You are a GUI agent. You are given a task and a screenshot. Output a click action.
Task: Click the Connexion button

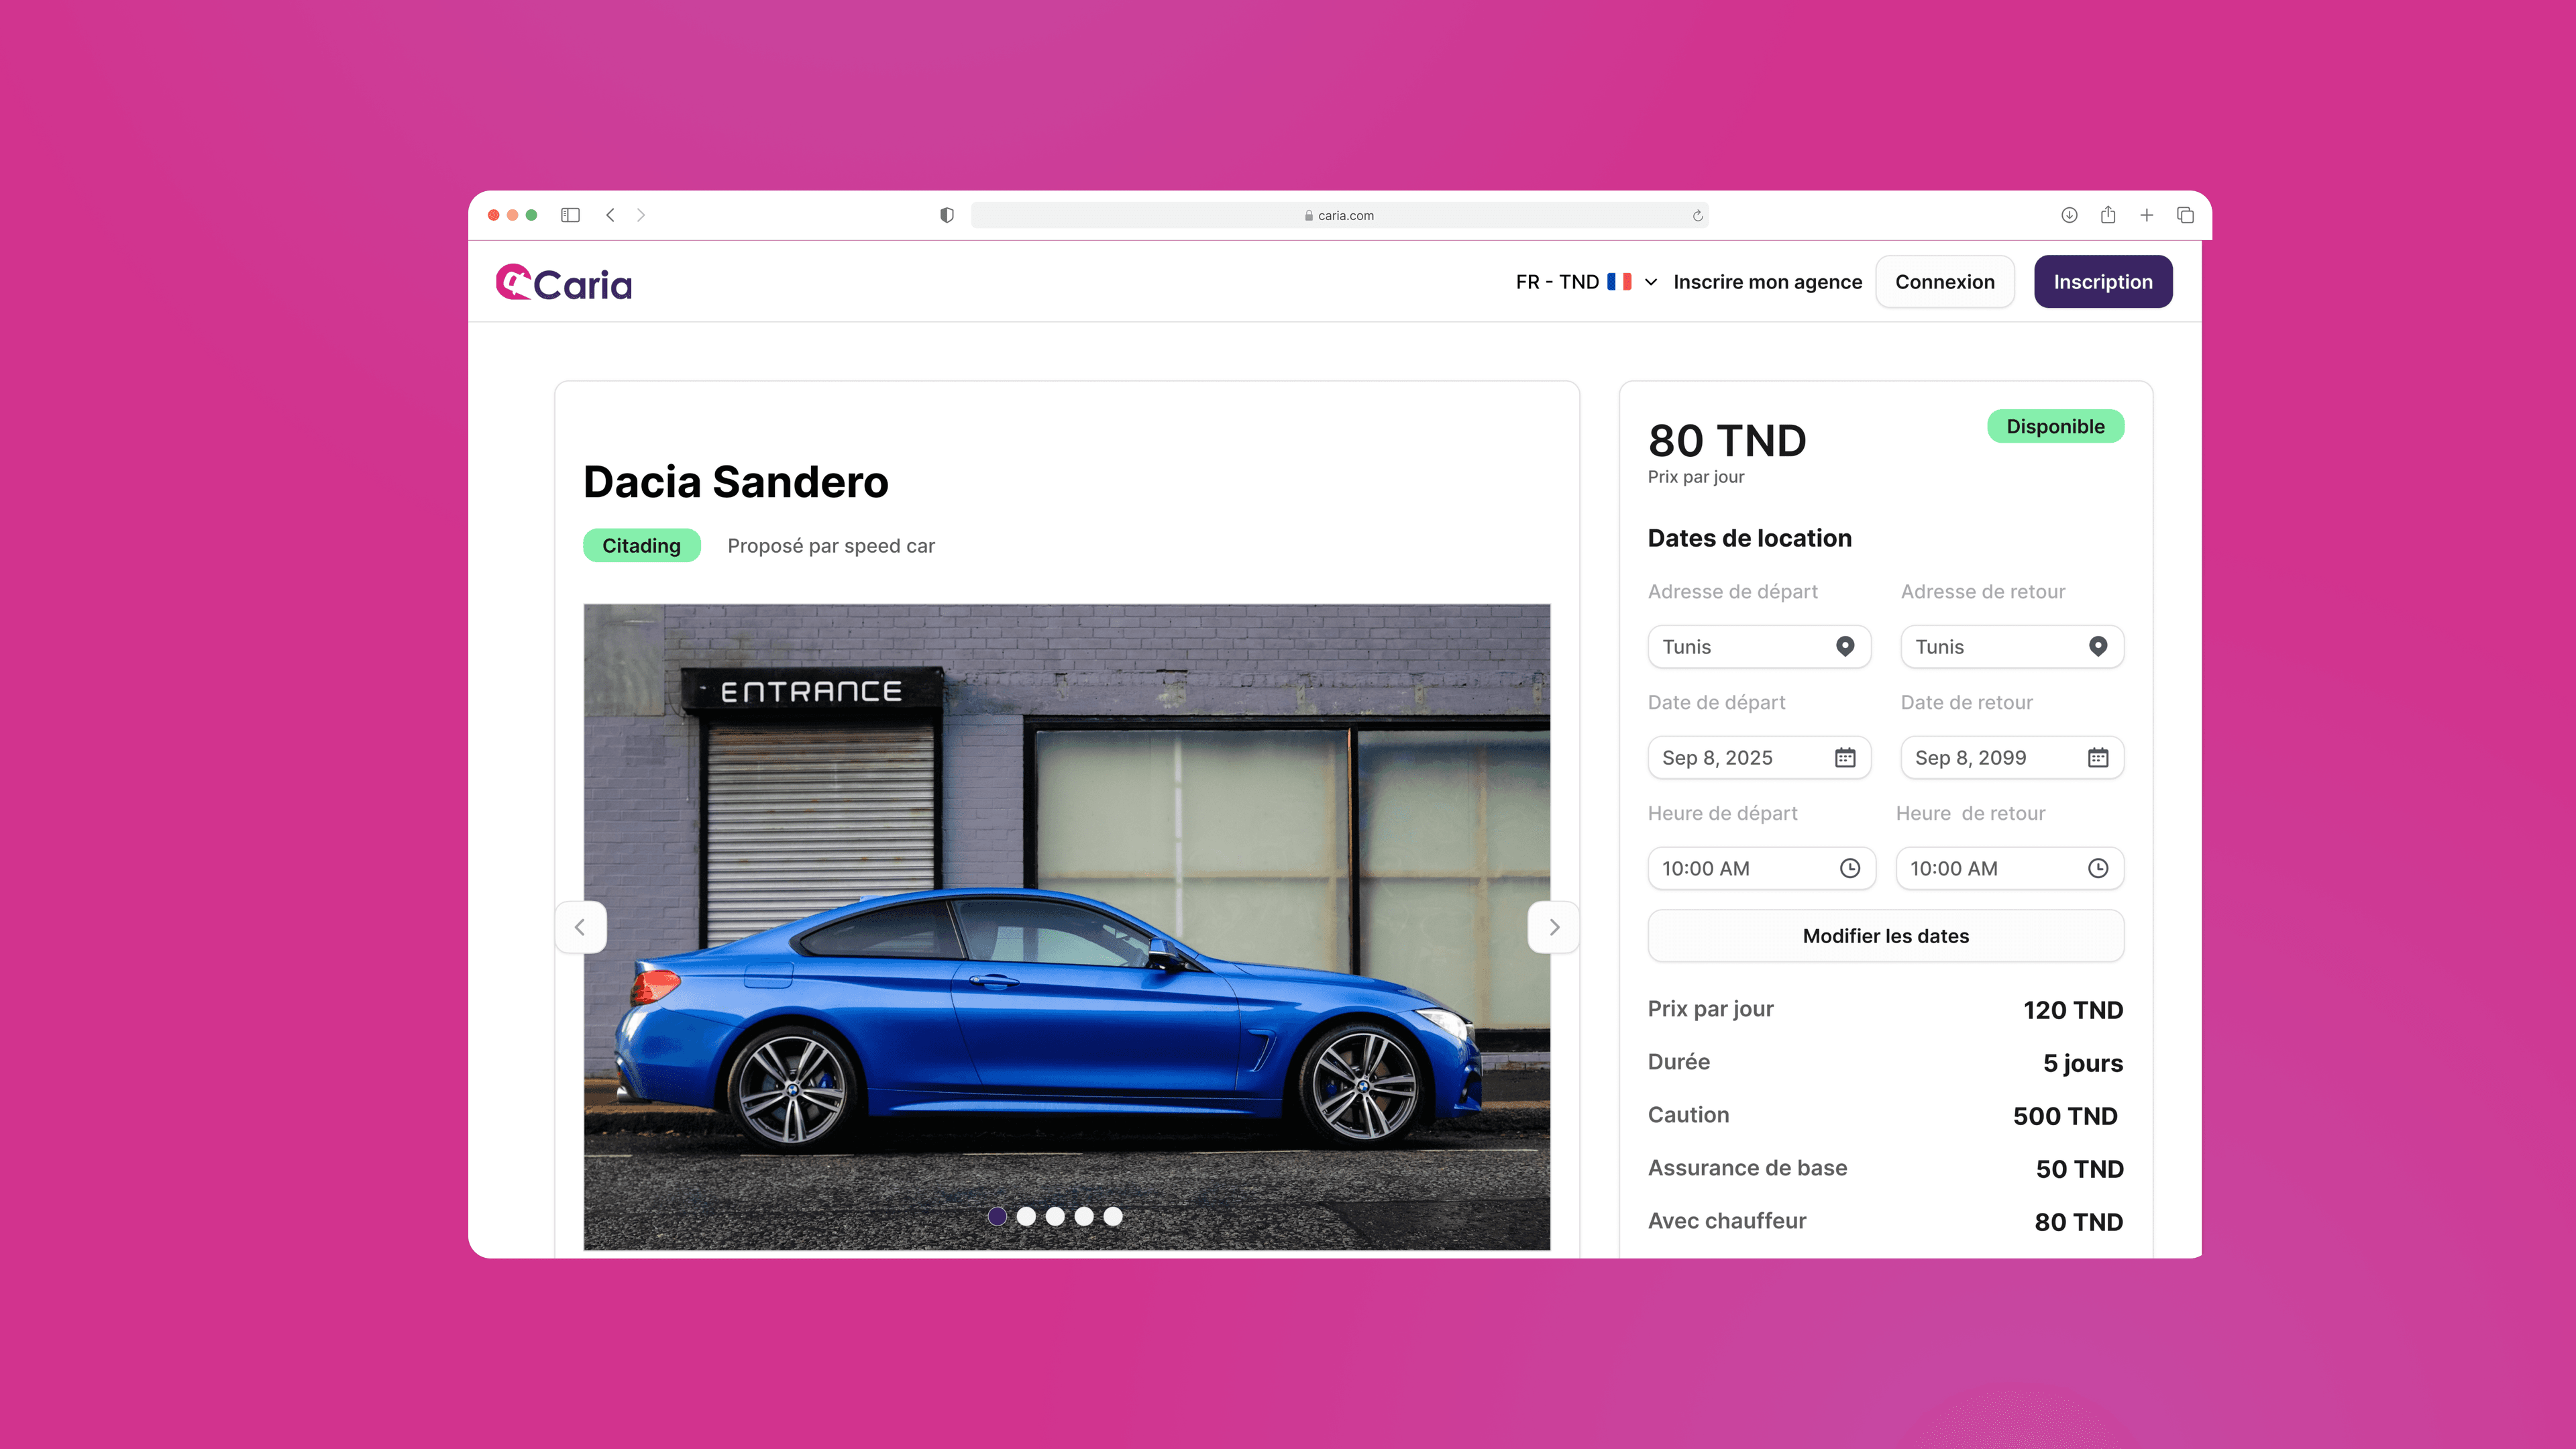[x=1944, y=282]
